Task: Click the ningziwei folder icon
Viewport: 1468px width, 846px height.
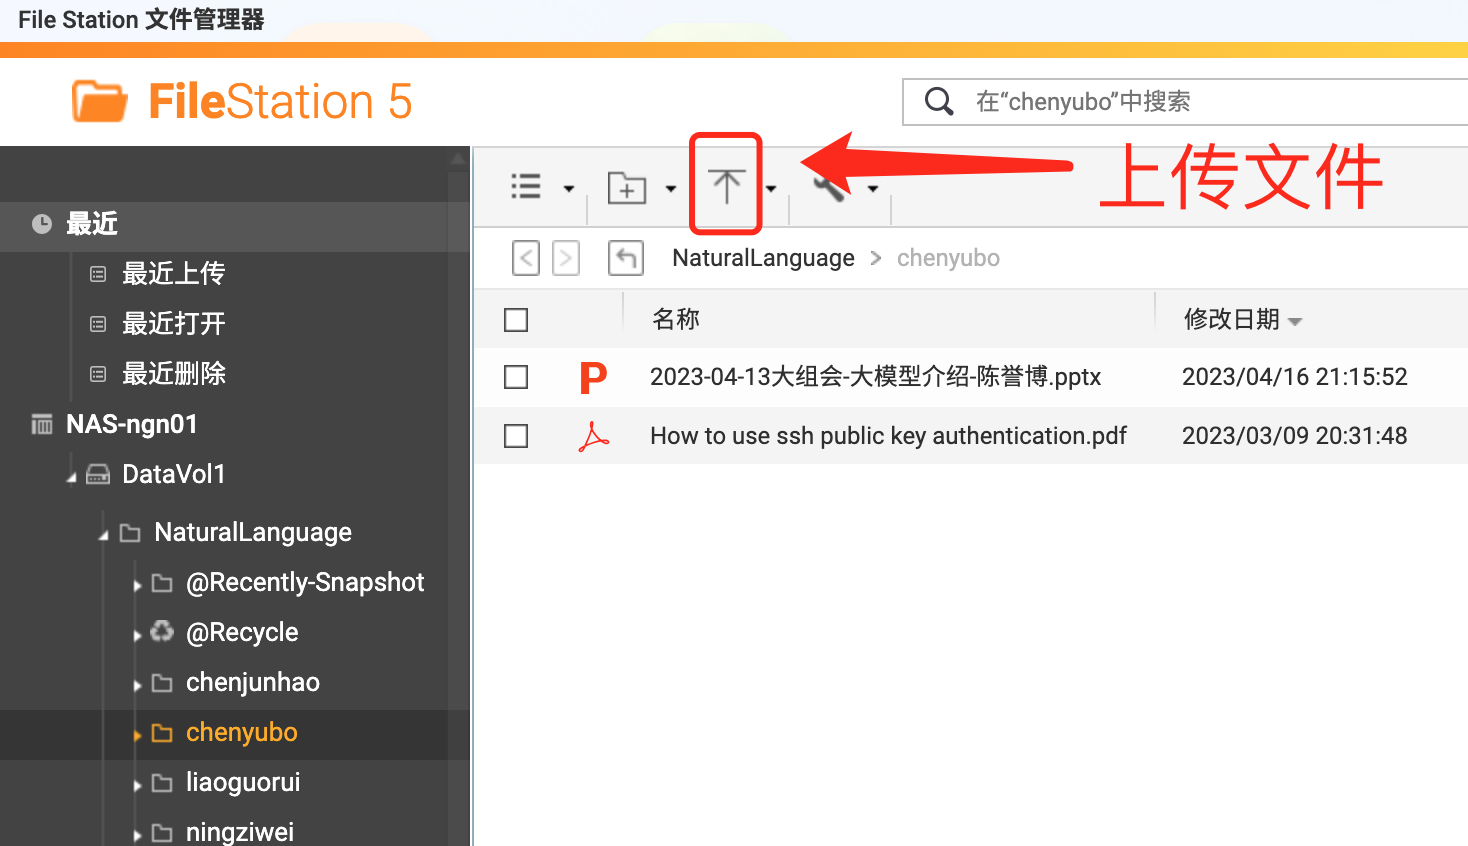Action: tap(162, 833)
